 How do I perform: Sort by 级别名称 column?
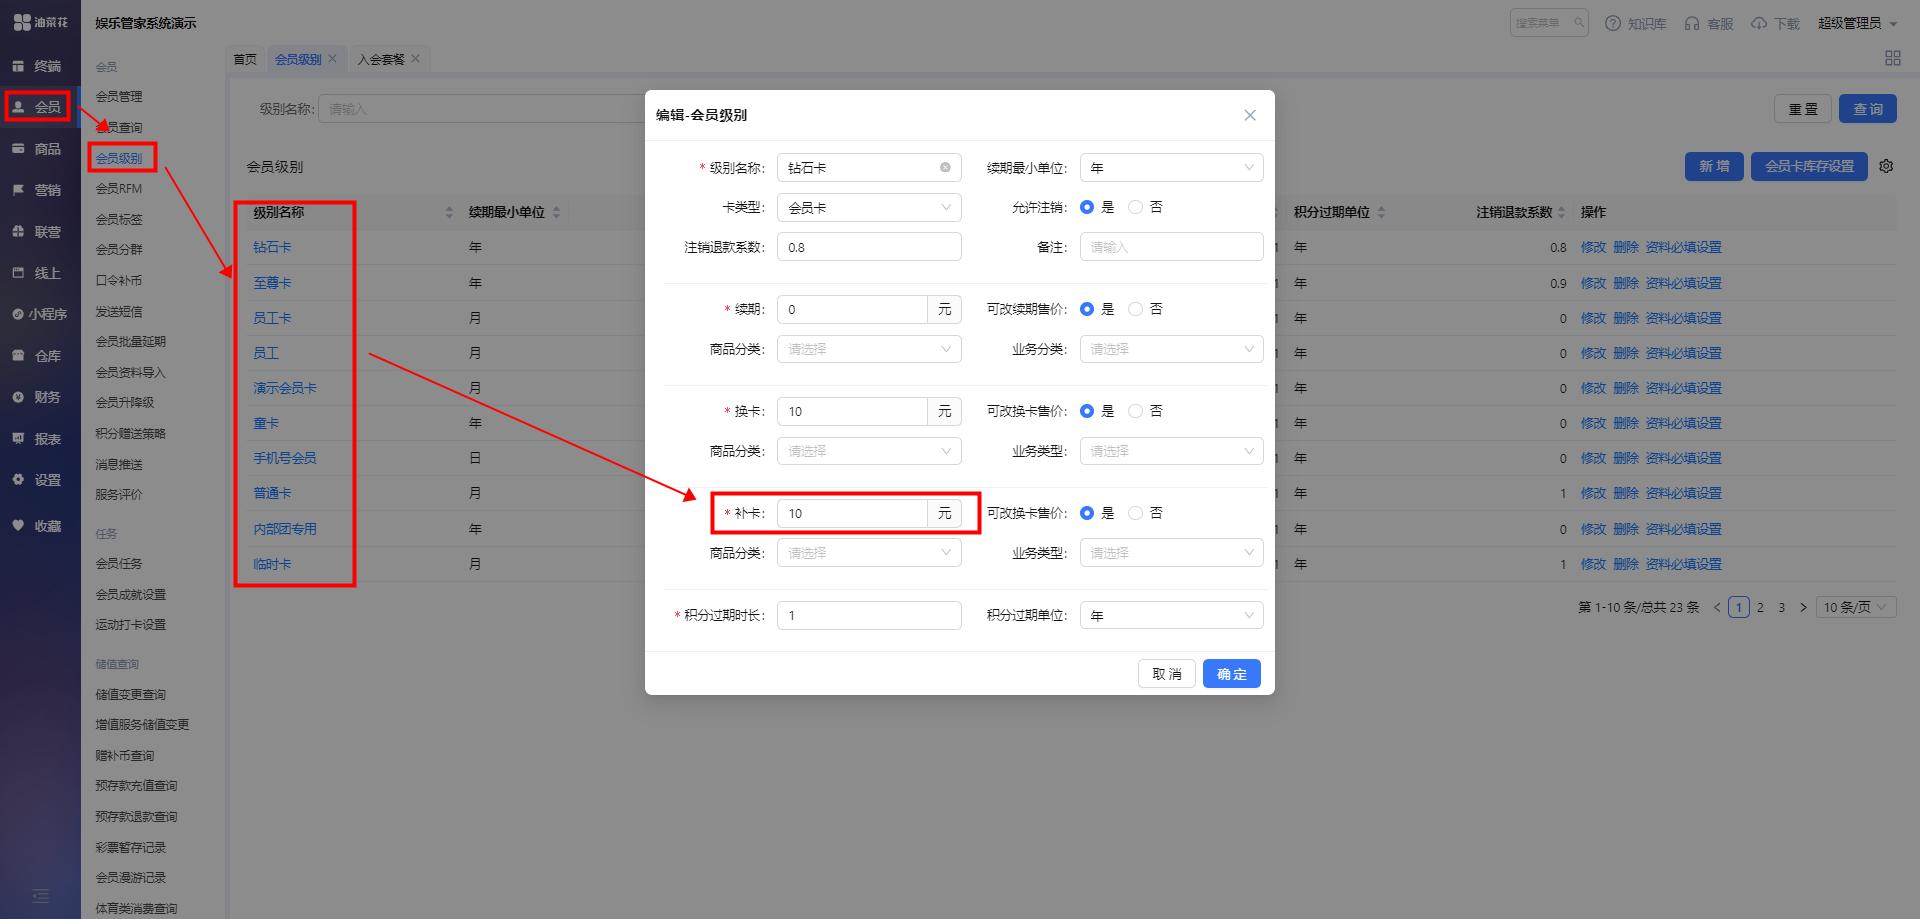tap(449, 212)
